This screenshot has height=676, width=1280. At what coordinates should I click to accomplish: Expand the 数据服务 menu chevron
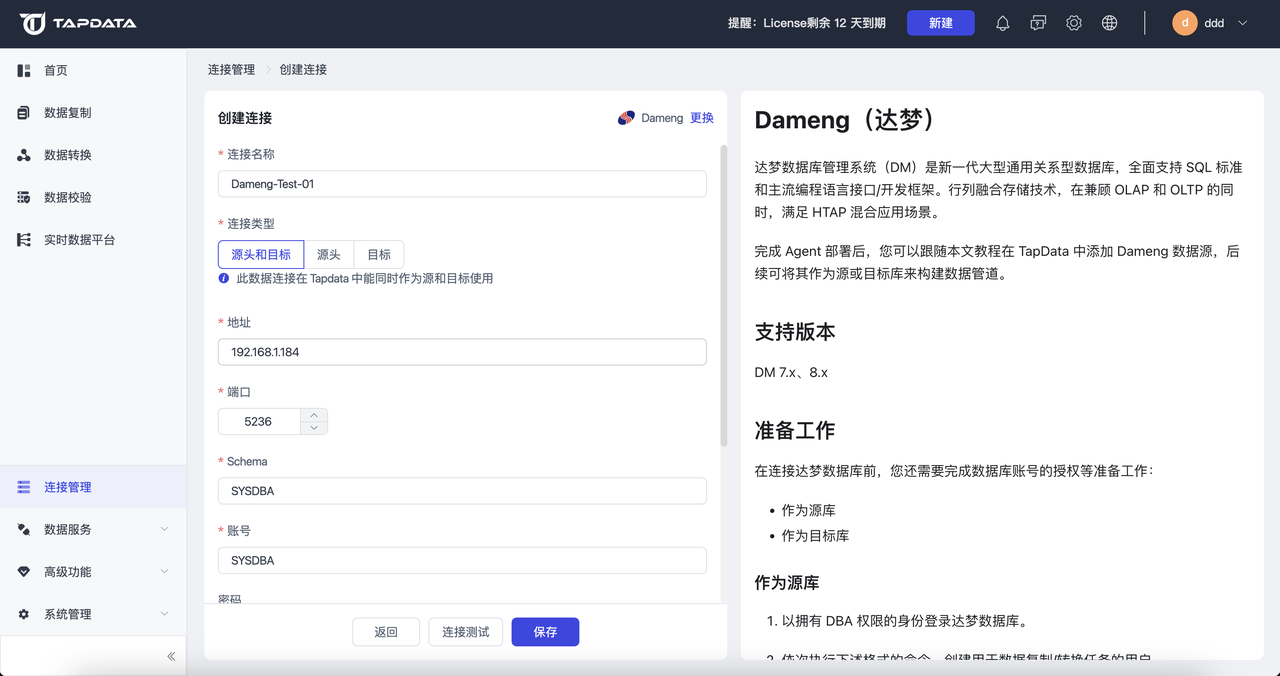click(165, 529)
